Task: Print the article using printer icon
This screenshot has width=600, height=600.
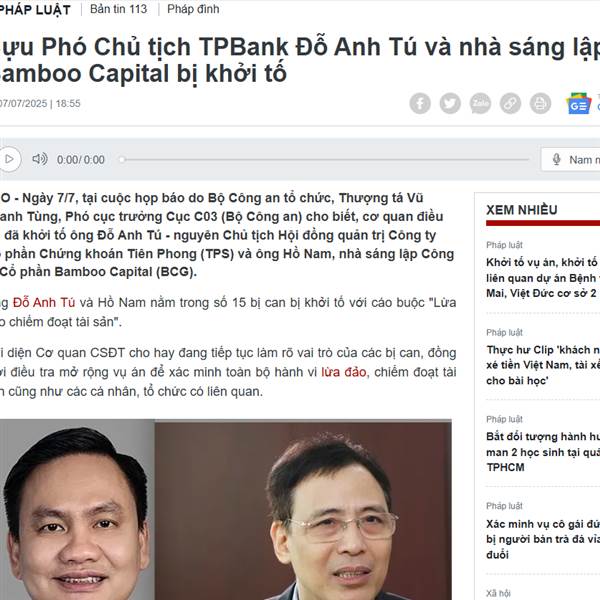Action: click(x=540, y=103)
